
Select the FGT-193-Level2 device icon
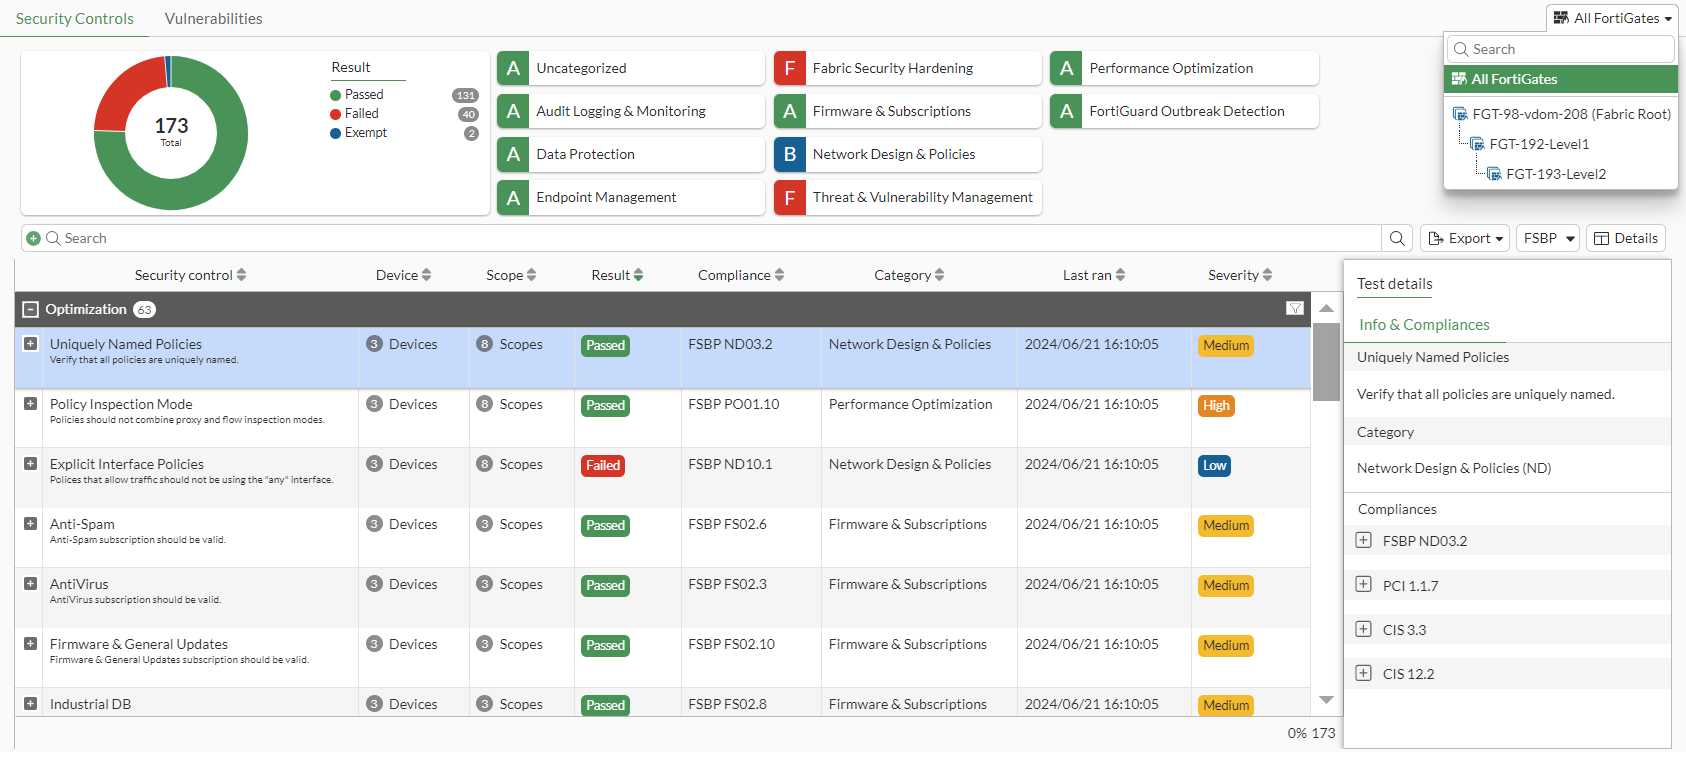click(x=1494, y=174)
